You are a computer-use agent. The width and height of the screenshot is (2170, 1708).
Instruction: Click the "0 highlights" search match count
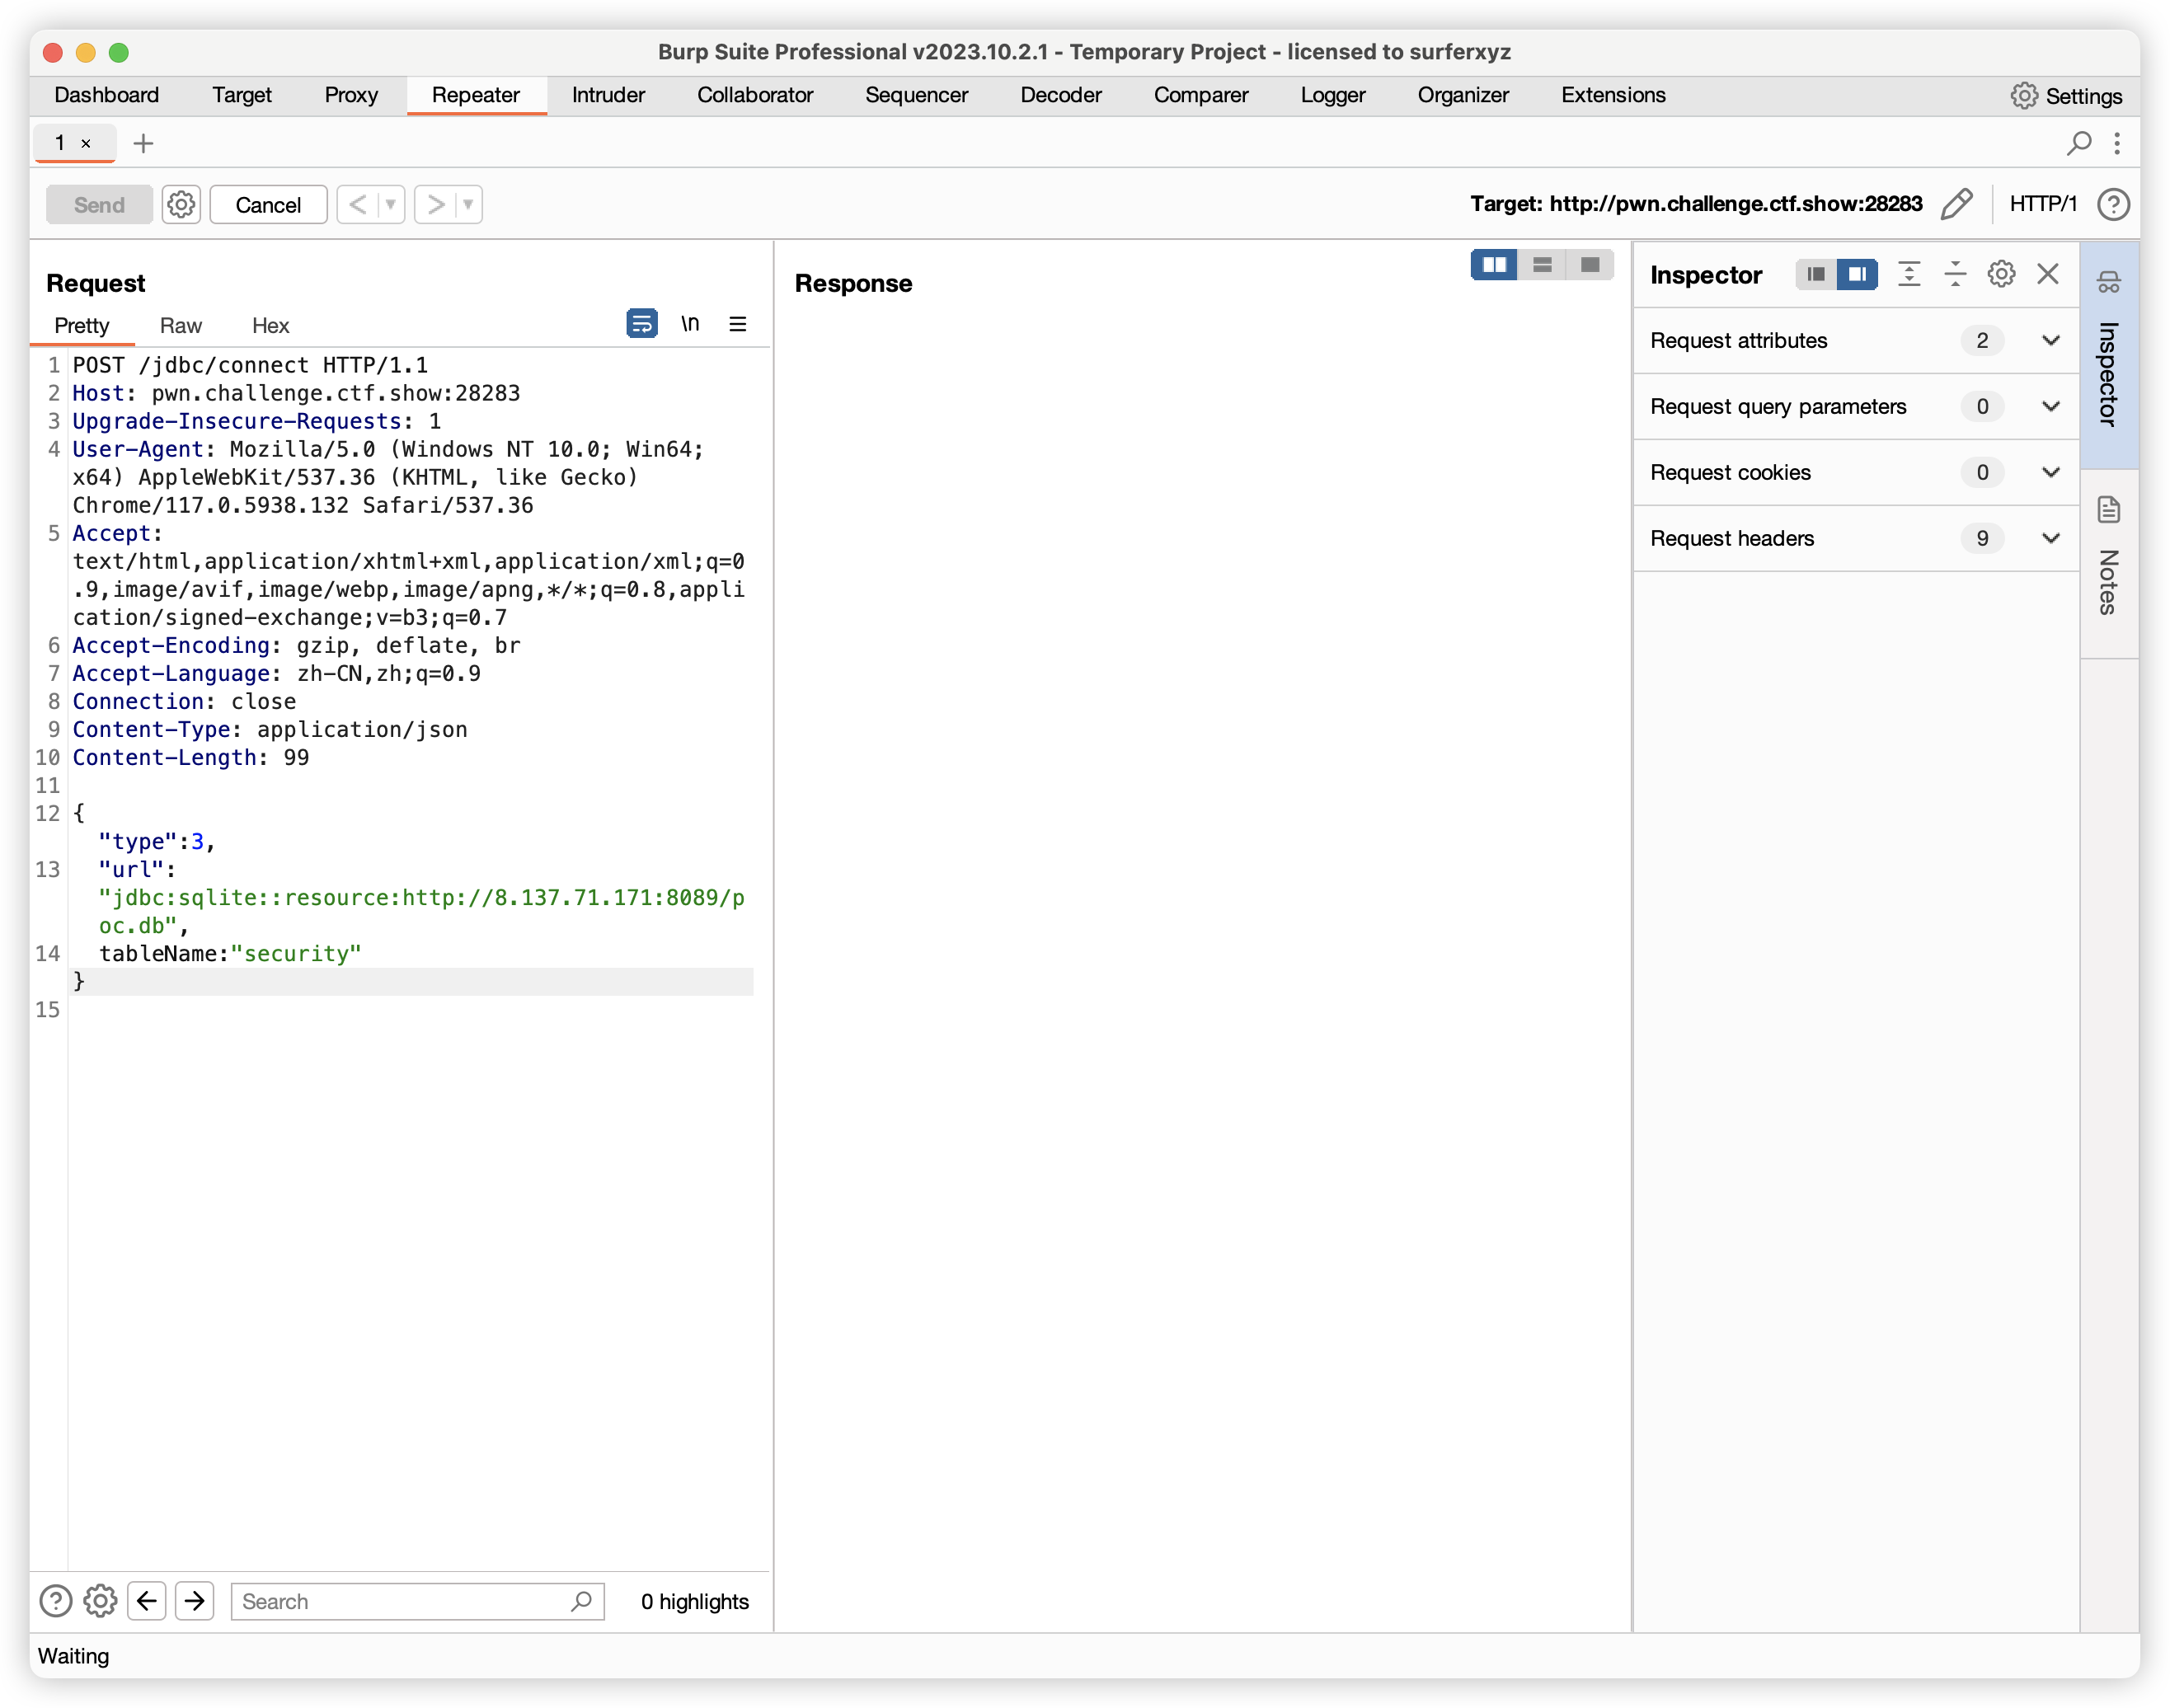pos(695,1601)
